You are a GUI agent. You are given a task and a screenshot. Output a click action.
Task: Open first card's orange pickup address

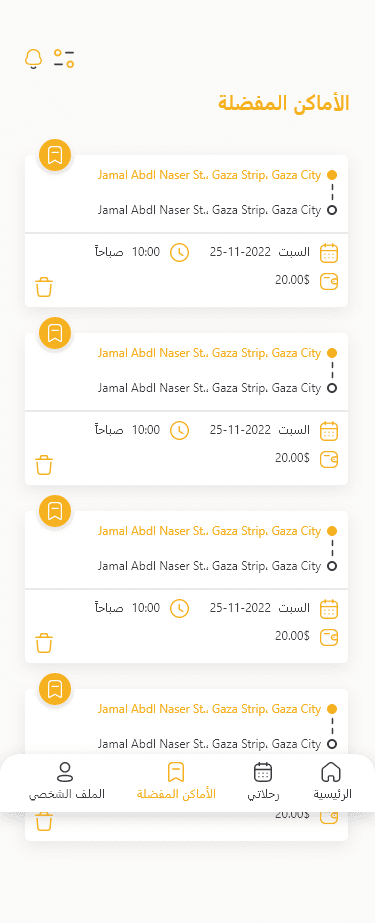coord(210,175)
